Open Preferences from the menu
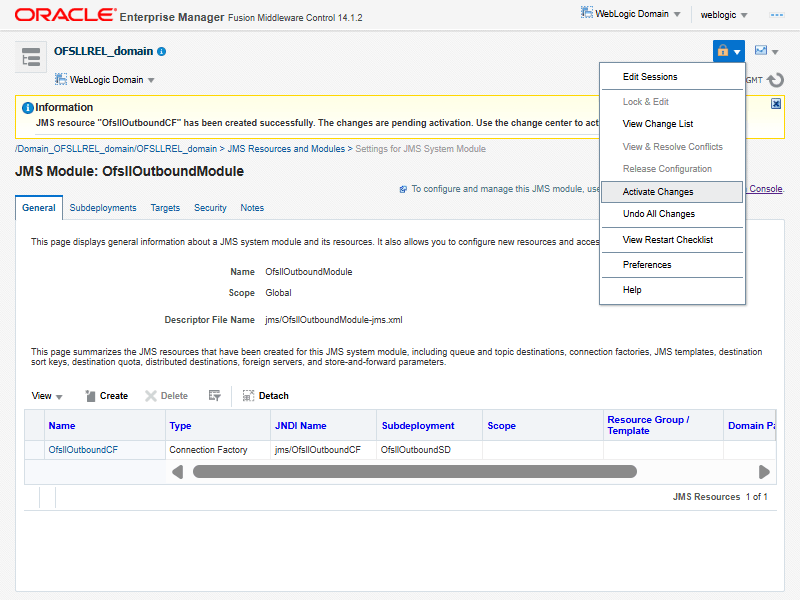 [646, 264]
